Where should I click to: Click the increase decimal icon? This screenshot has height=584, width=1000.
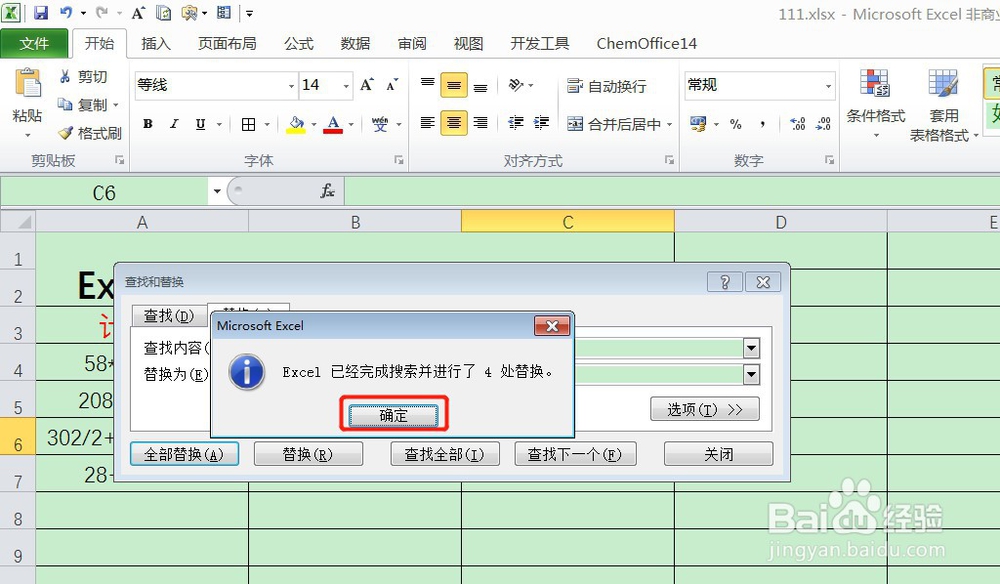coord(797,124)
